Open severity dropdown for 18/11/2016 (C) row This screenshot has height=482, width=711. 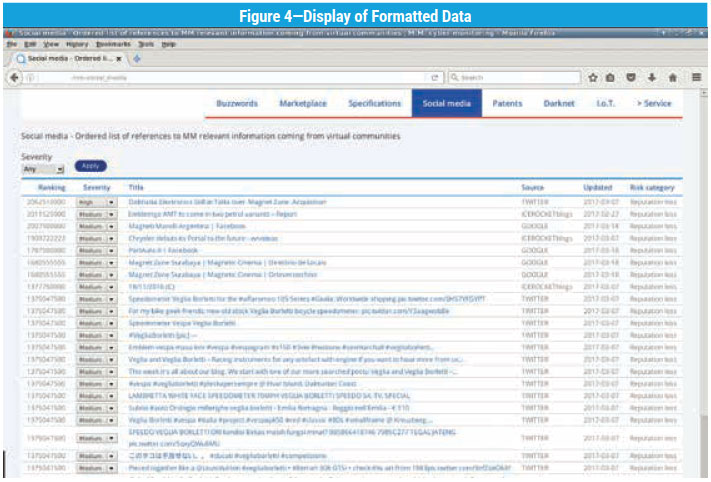point(96,287)
